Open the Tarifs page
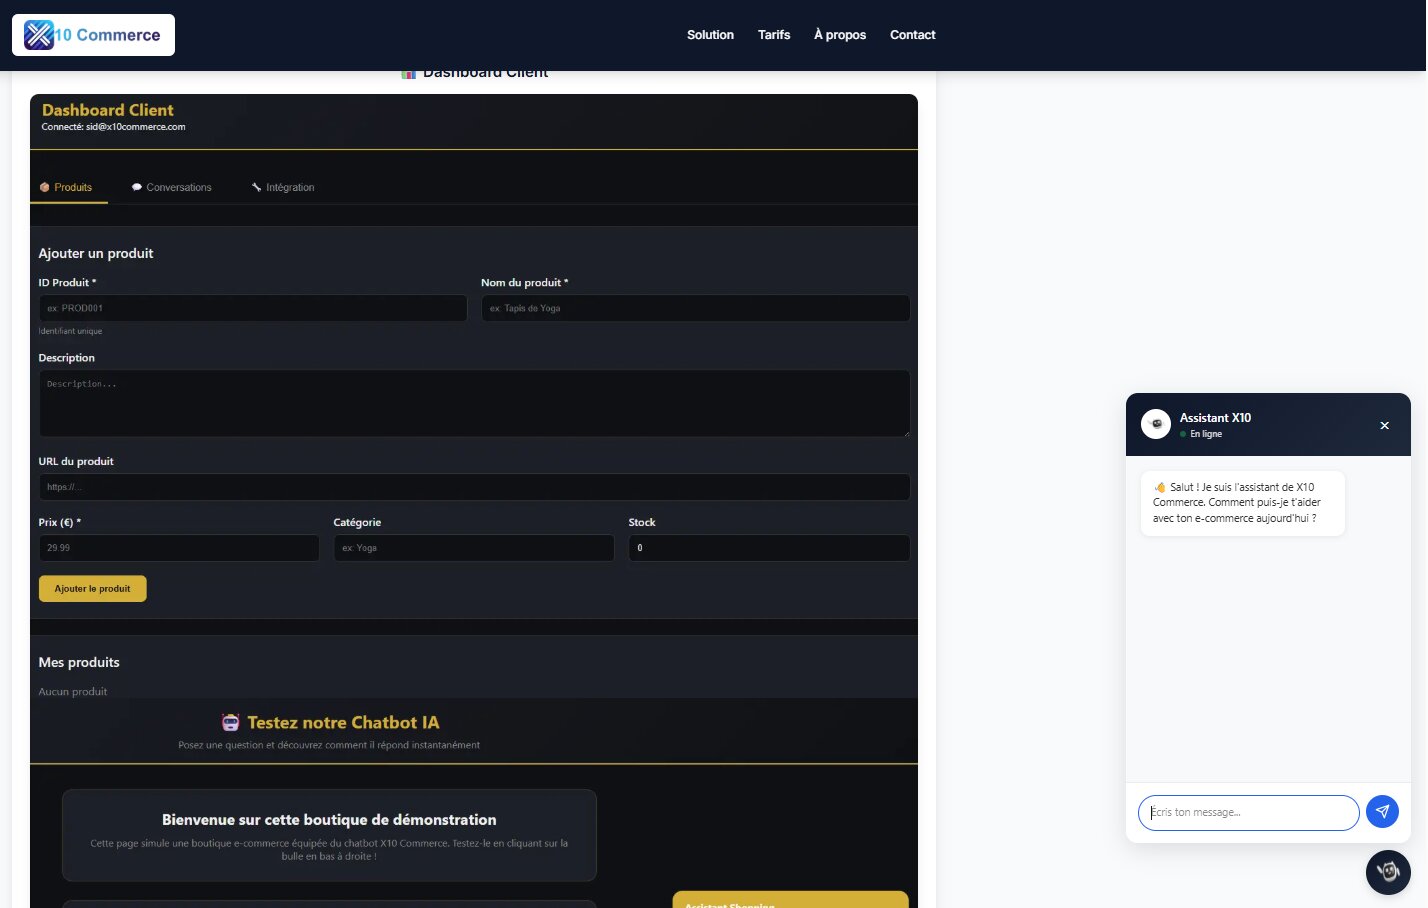Viewport: 1428px width, 908px height. pyautogui.click(x=774, y=35)
